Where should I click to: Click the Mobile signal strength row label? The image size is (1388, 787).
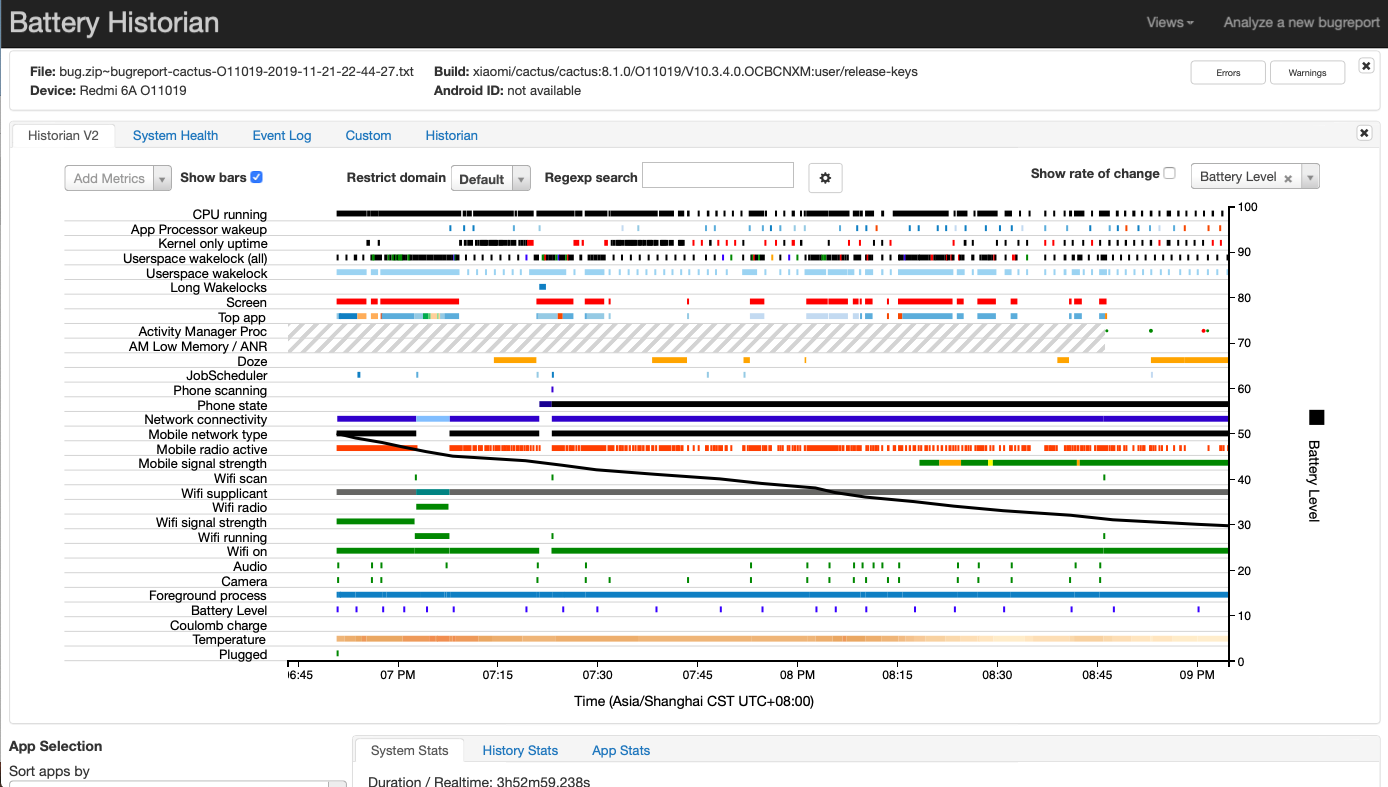203,464
